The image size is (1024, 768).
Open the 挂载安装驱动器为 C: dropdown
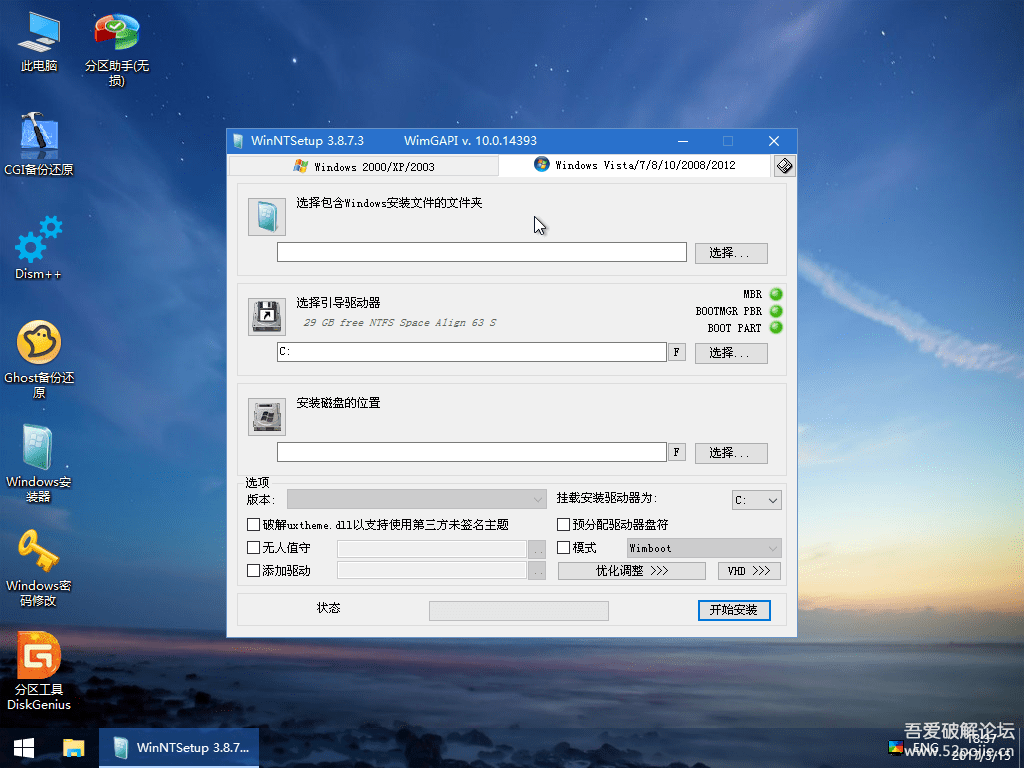click(756, 500)
